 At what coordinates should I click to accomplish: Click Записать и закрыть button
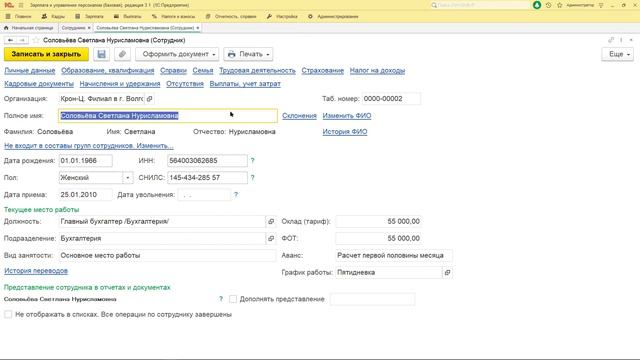tap(46, 54)
